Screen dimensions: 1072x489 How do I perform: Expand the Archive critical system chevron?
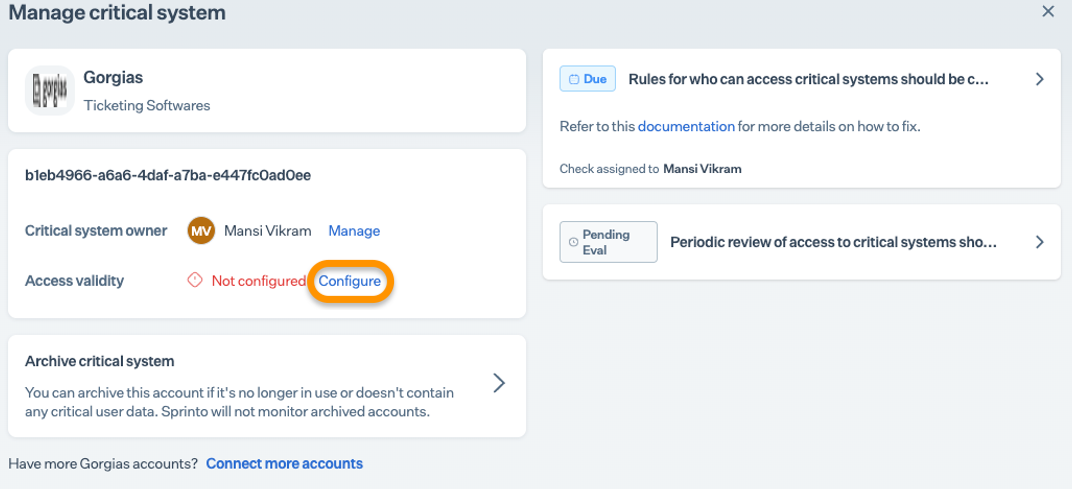click(499, 383)
